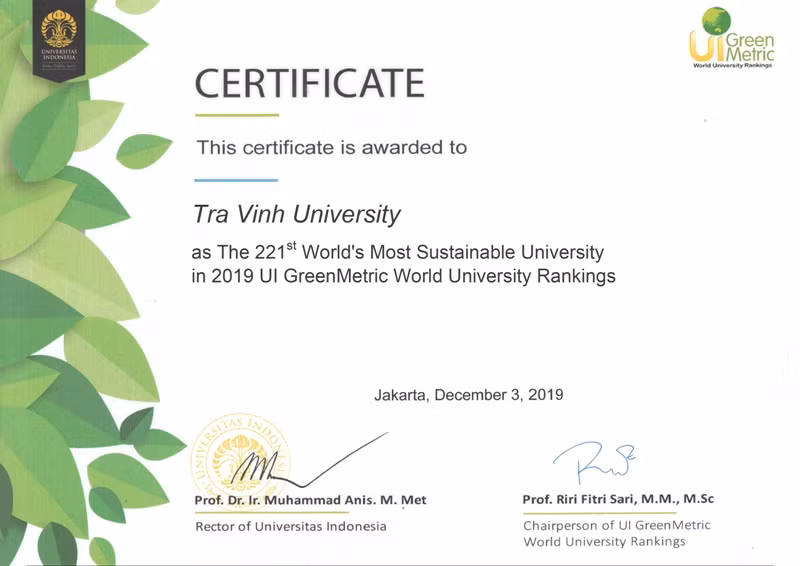The image size is (800, 566).
Task: Click the 'Rector of Universitas Indonesia' title
Action: coord(290,526)
